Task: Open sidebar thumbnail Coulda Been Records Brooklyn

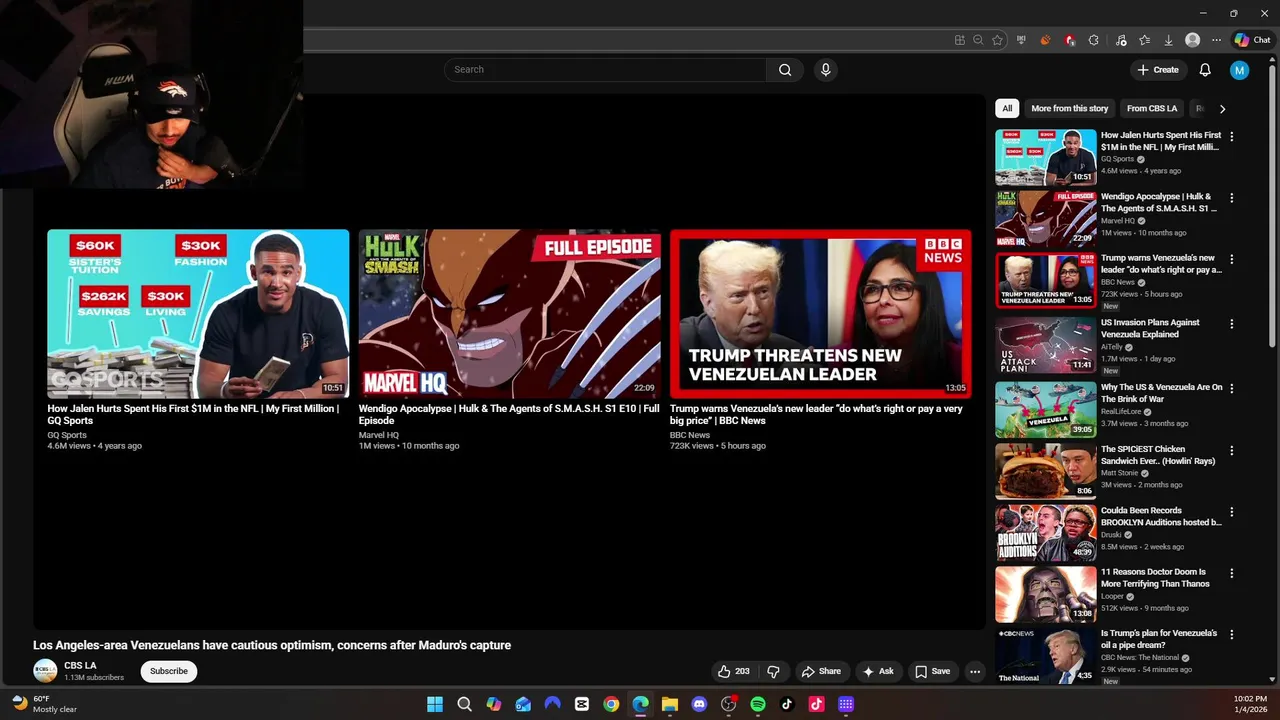Action: click(1045, 533)
